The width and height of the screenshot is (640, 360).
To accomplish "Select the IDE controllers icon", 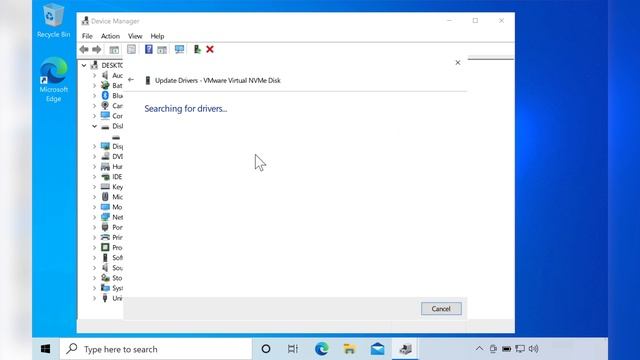I will point(105,177).
